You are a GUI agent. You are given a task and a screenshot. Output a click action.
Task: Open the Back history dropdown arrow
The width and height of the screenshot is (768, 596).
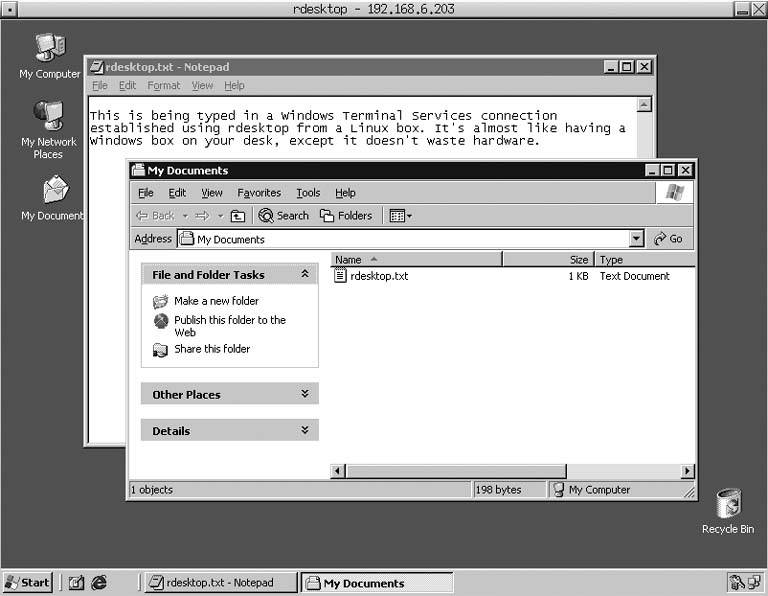[x=185, y=215]
